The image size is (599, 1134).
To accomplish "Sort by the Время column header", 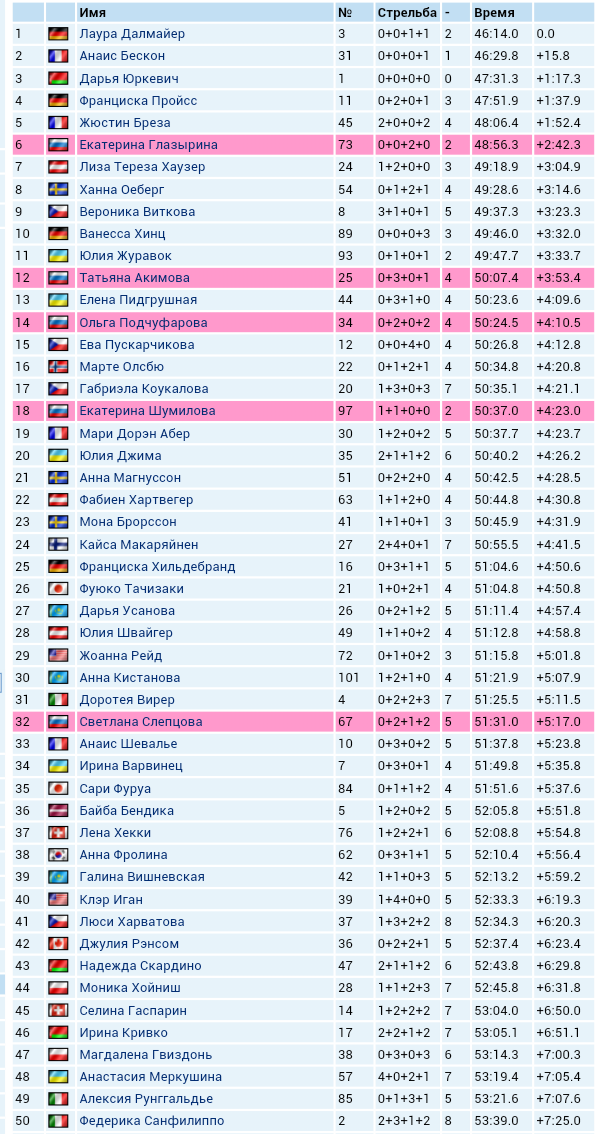I will [x=494, y=12].
